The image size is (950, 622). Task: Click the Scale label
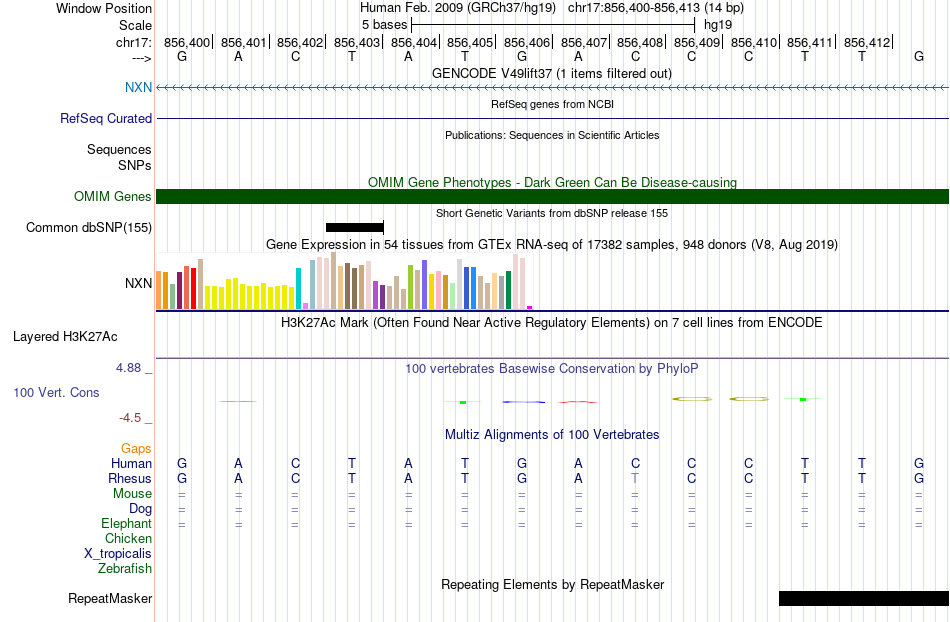point(136,25)
